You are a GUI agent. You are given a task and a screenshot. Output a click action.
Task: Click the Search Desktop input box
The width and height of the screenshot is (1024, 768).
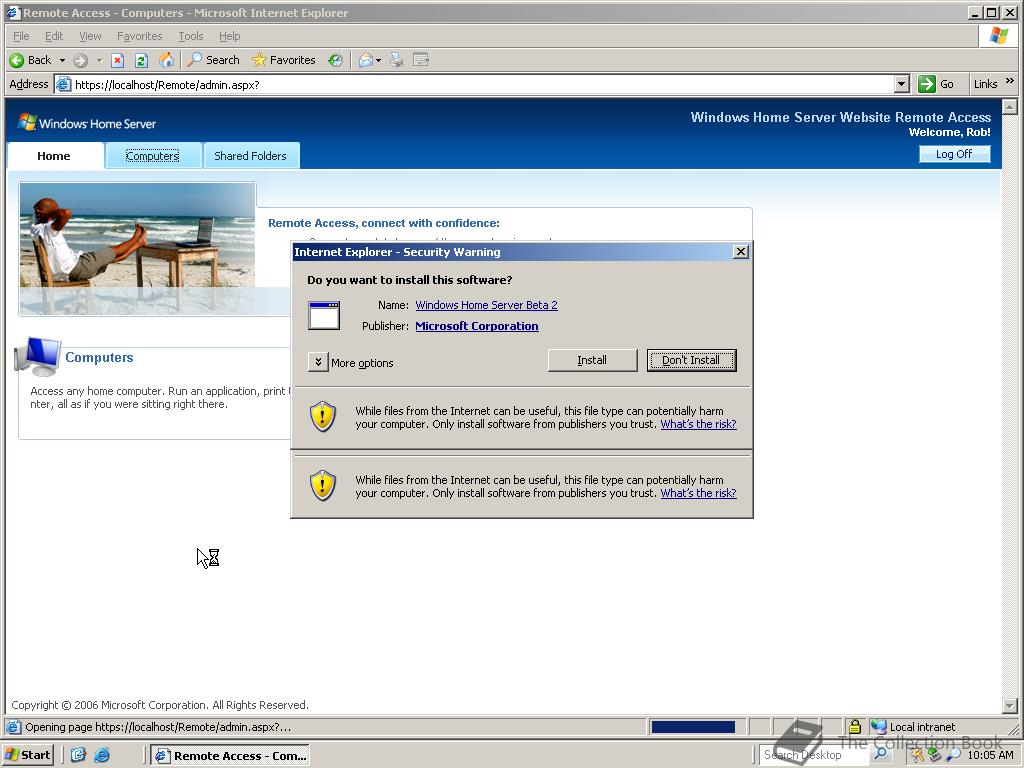(814, 755)
